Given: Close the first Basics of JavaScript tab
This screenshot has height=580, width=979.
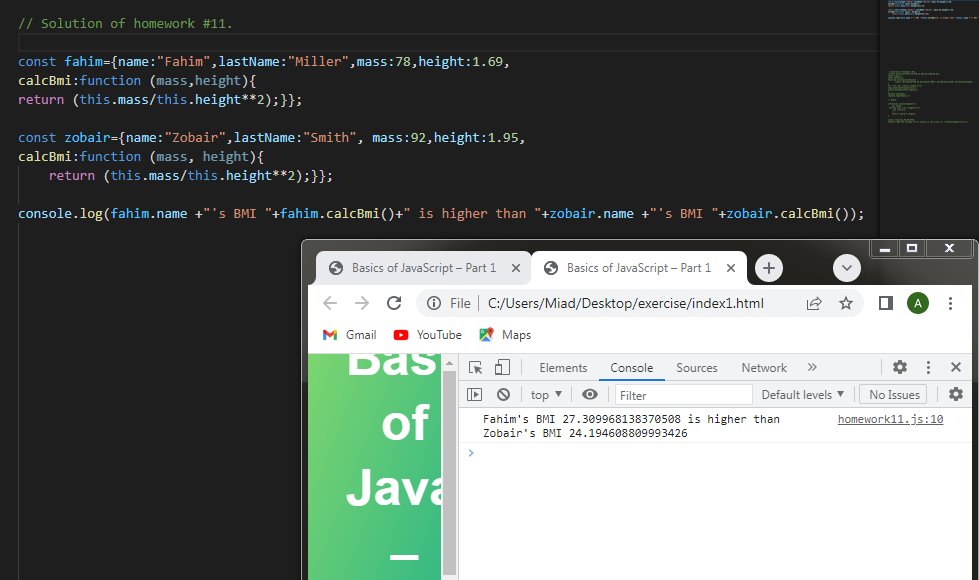Looking at the screenshot, I should pos(516,268).
